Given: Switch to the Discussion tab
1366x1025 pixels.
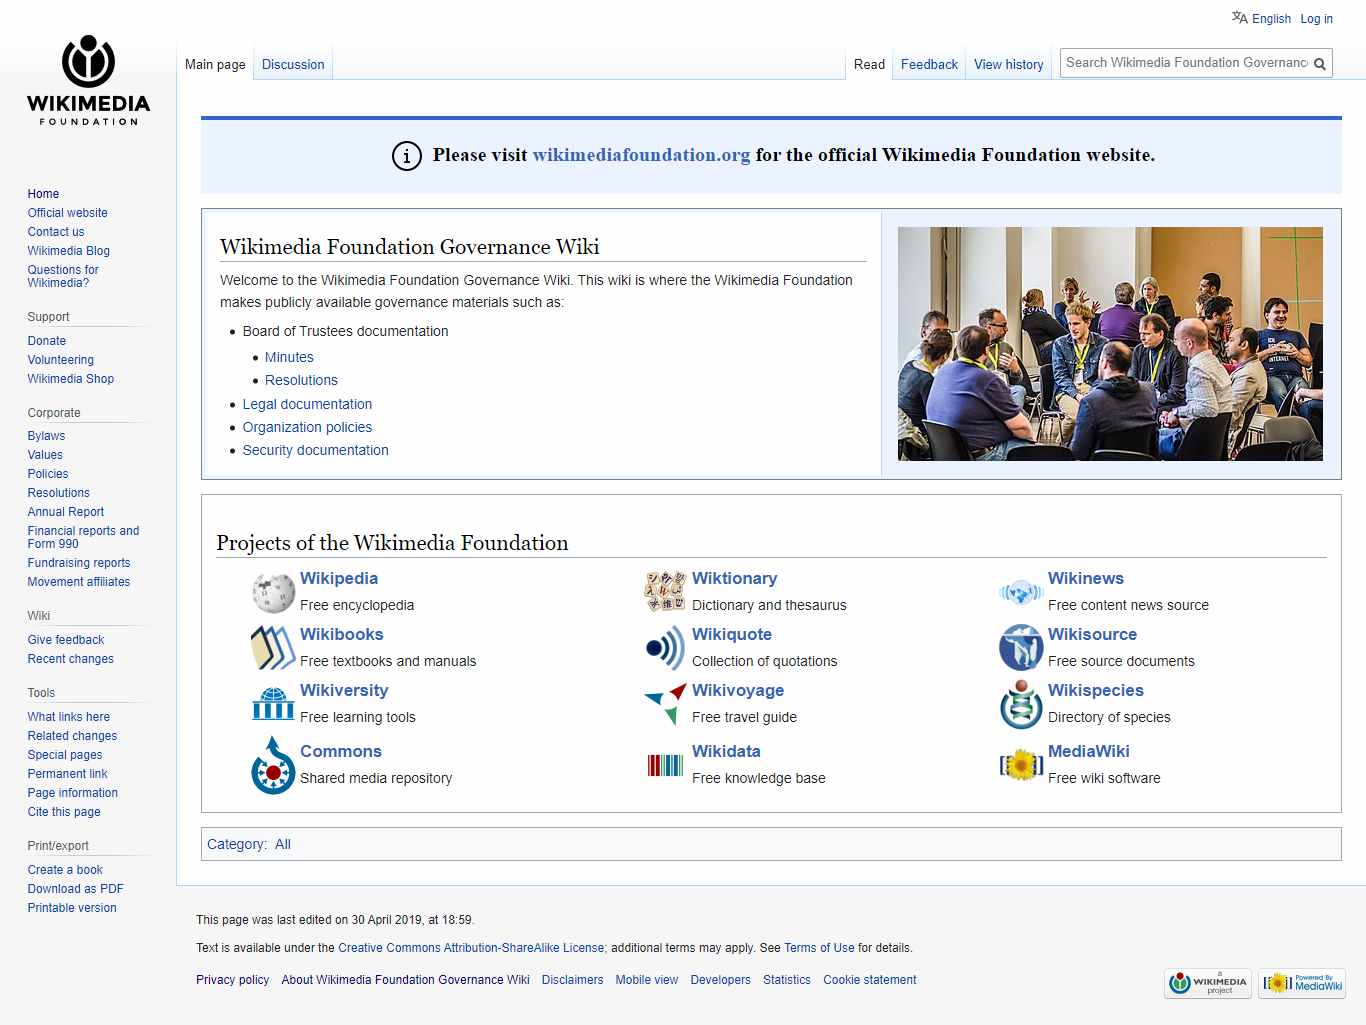Looking at the screenshot, I should tap(292, 64).
